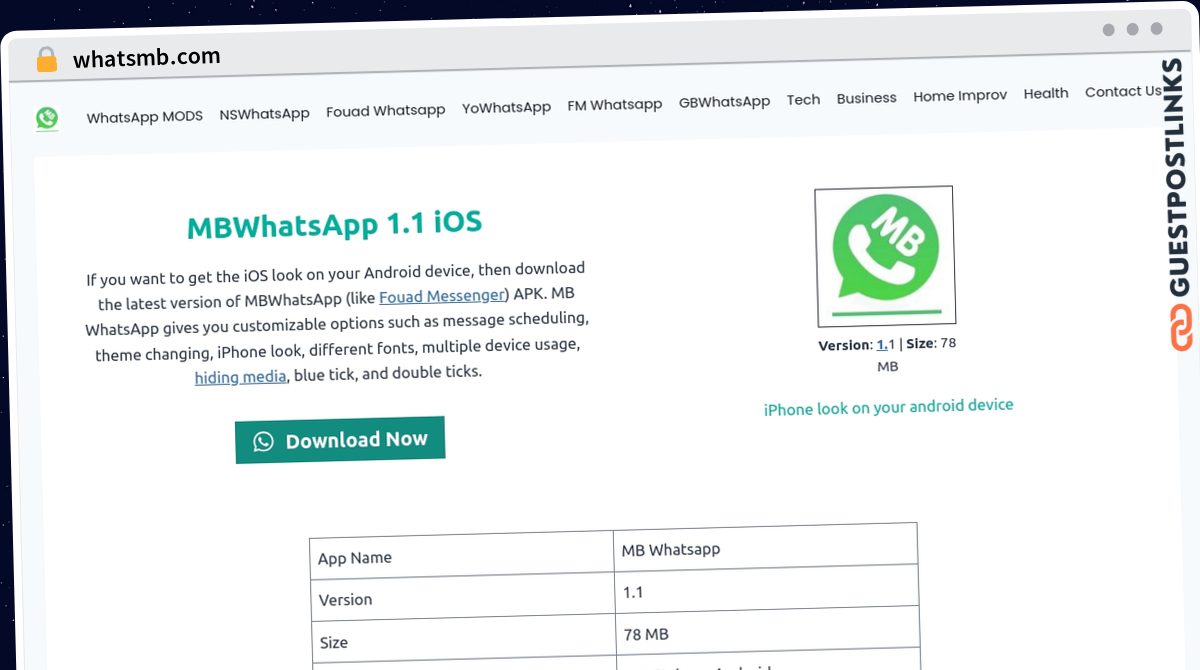Go to Fouad Whatsapp page
This screenshot has height=670, width=1200.
pyautogui.click(x=386, y=110)
